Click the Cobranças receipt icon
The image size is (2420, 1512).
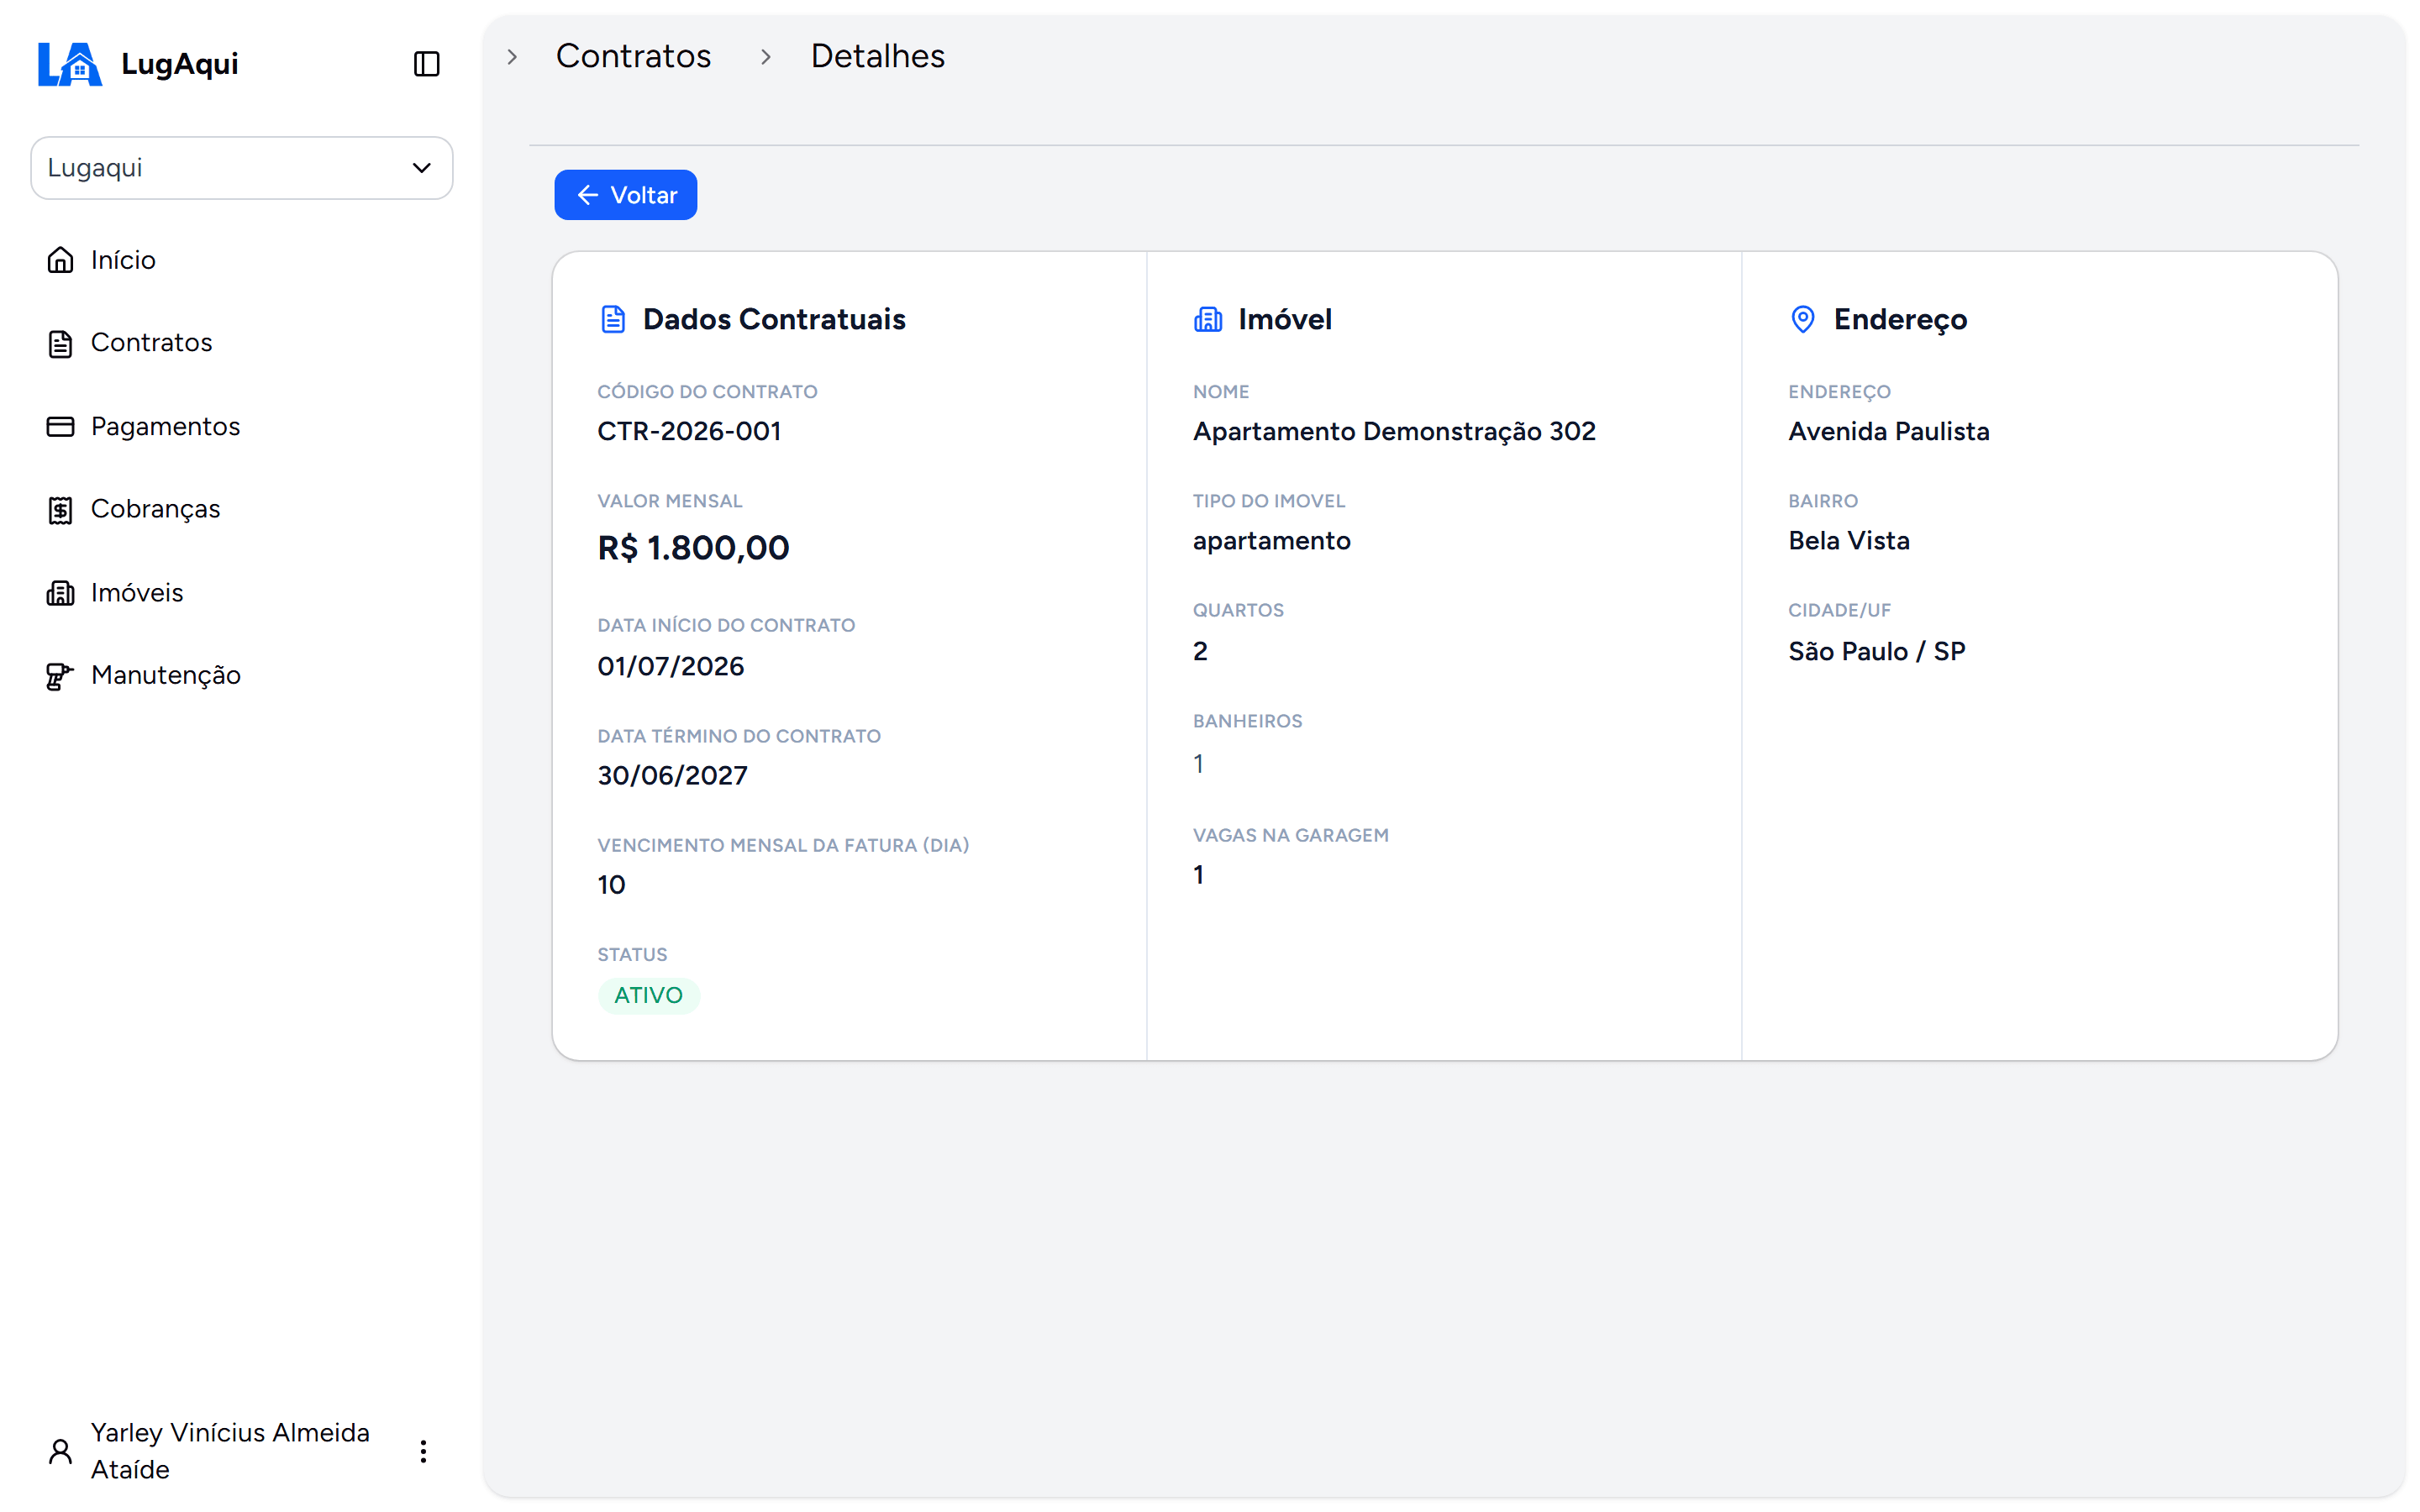[x=60, y=510]
